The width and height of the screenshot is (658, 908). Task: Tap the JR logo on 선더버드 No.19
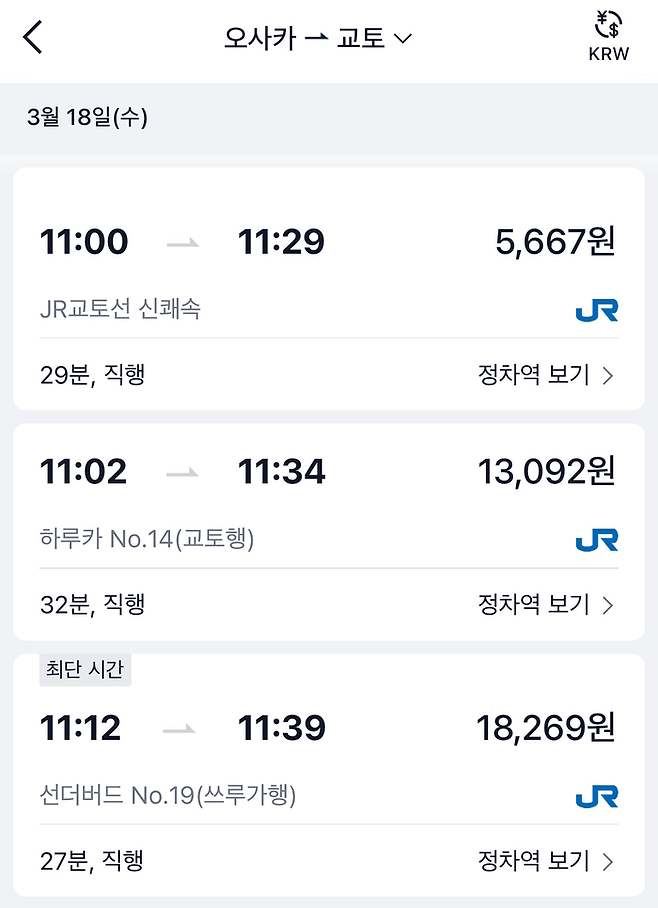(598, 798)
